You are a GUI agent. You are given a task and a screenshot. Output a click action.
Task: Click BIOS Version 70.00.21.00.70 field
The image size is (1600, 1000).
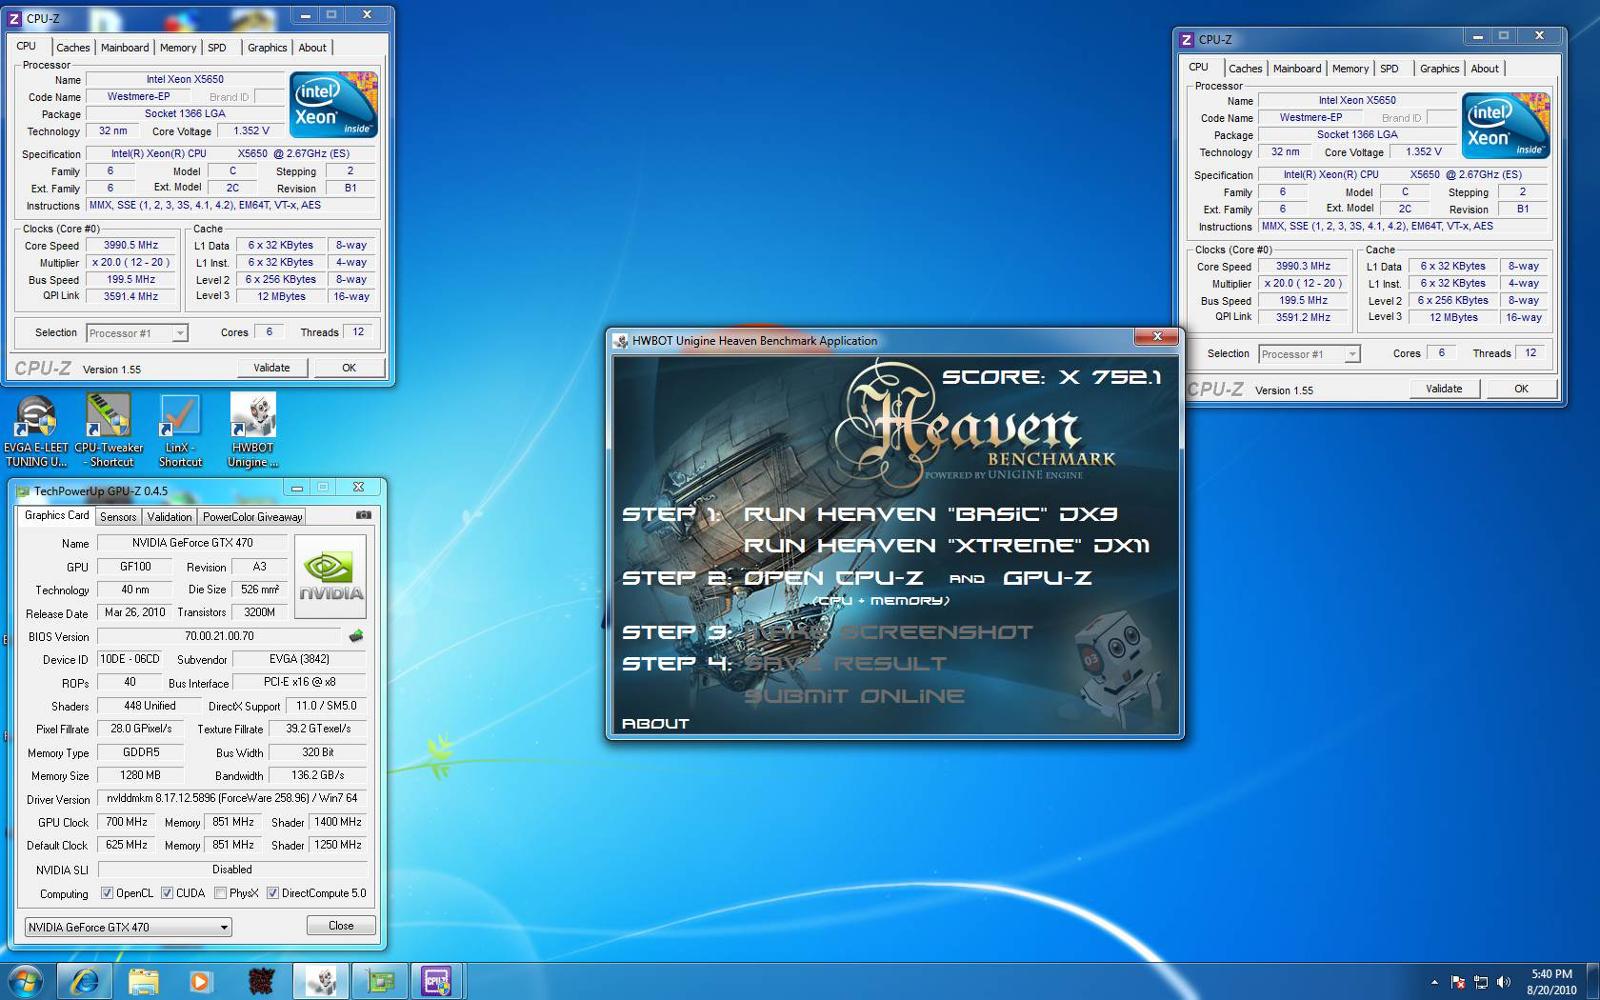219,636
